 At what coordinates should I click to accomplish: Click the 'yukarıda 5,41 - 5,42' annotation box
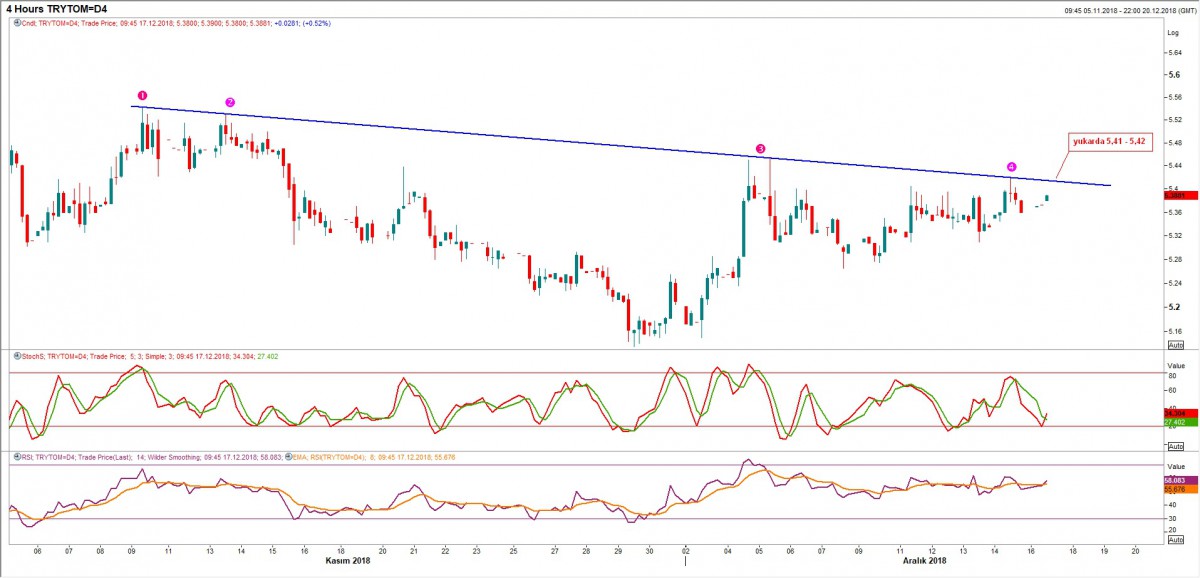pyautogui.click(x=1111, y=142)
